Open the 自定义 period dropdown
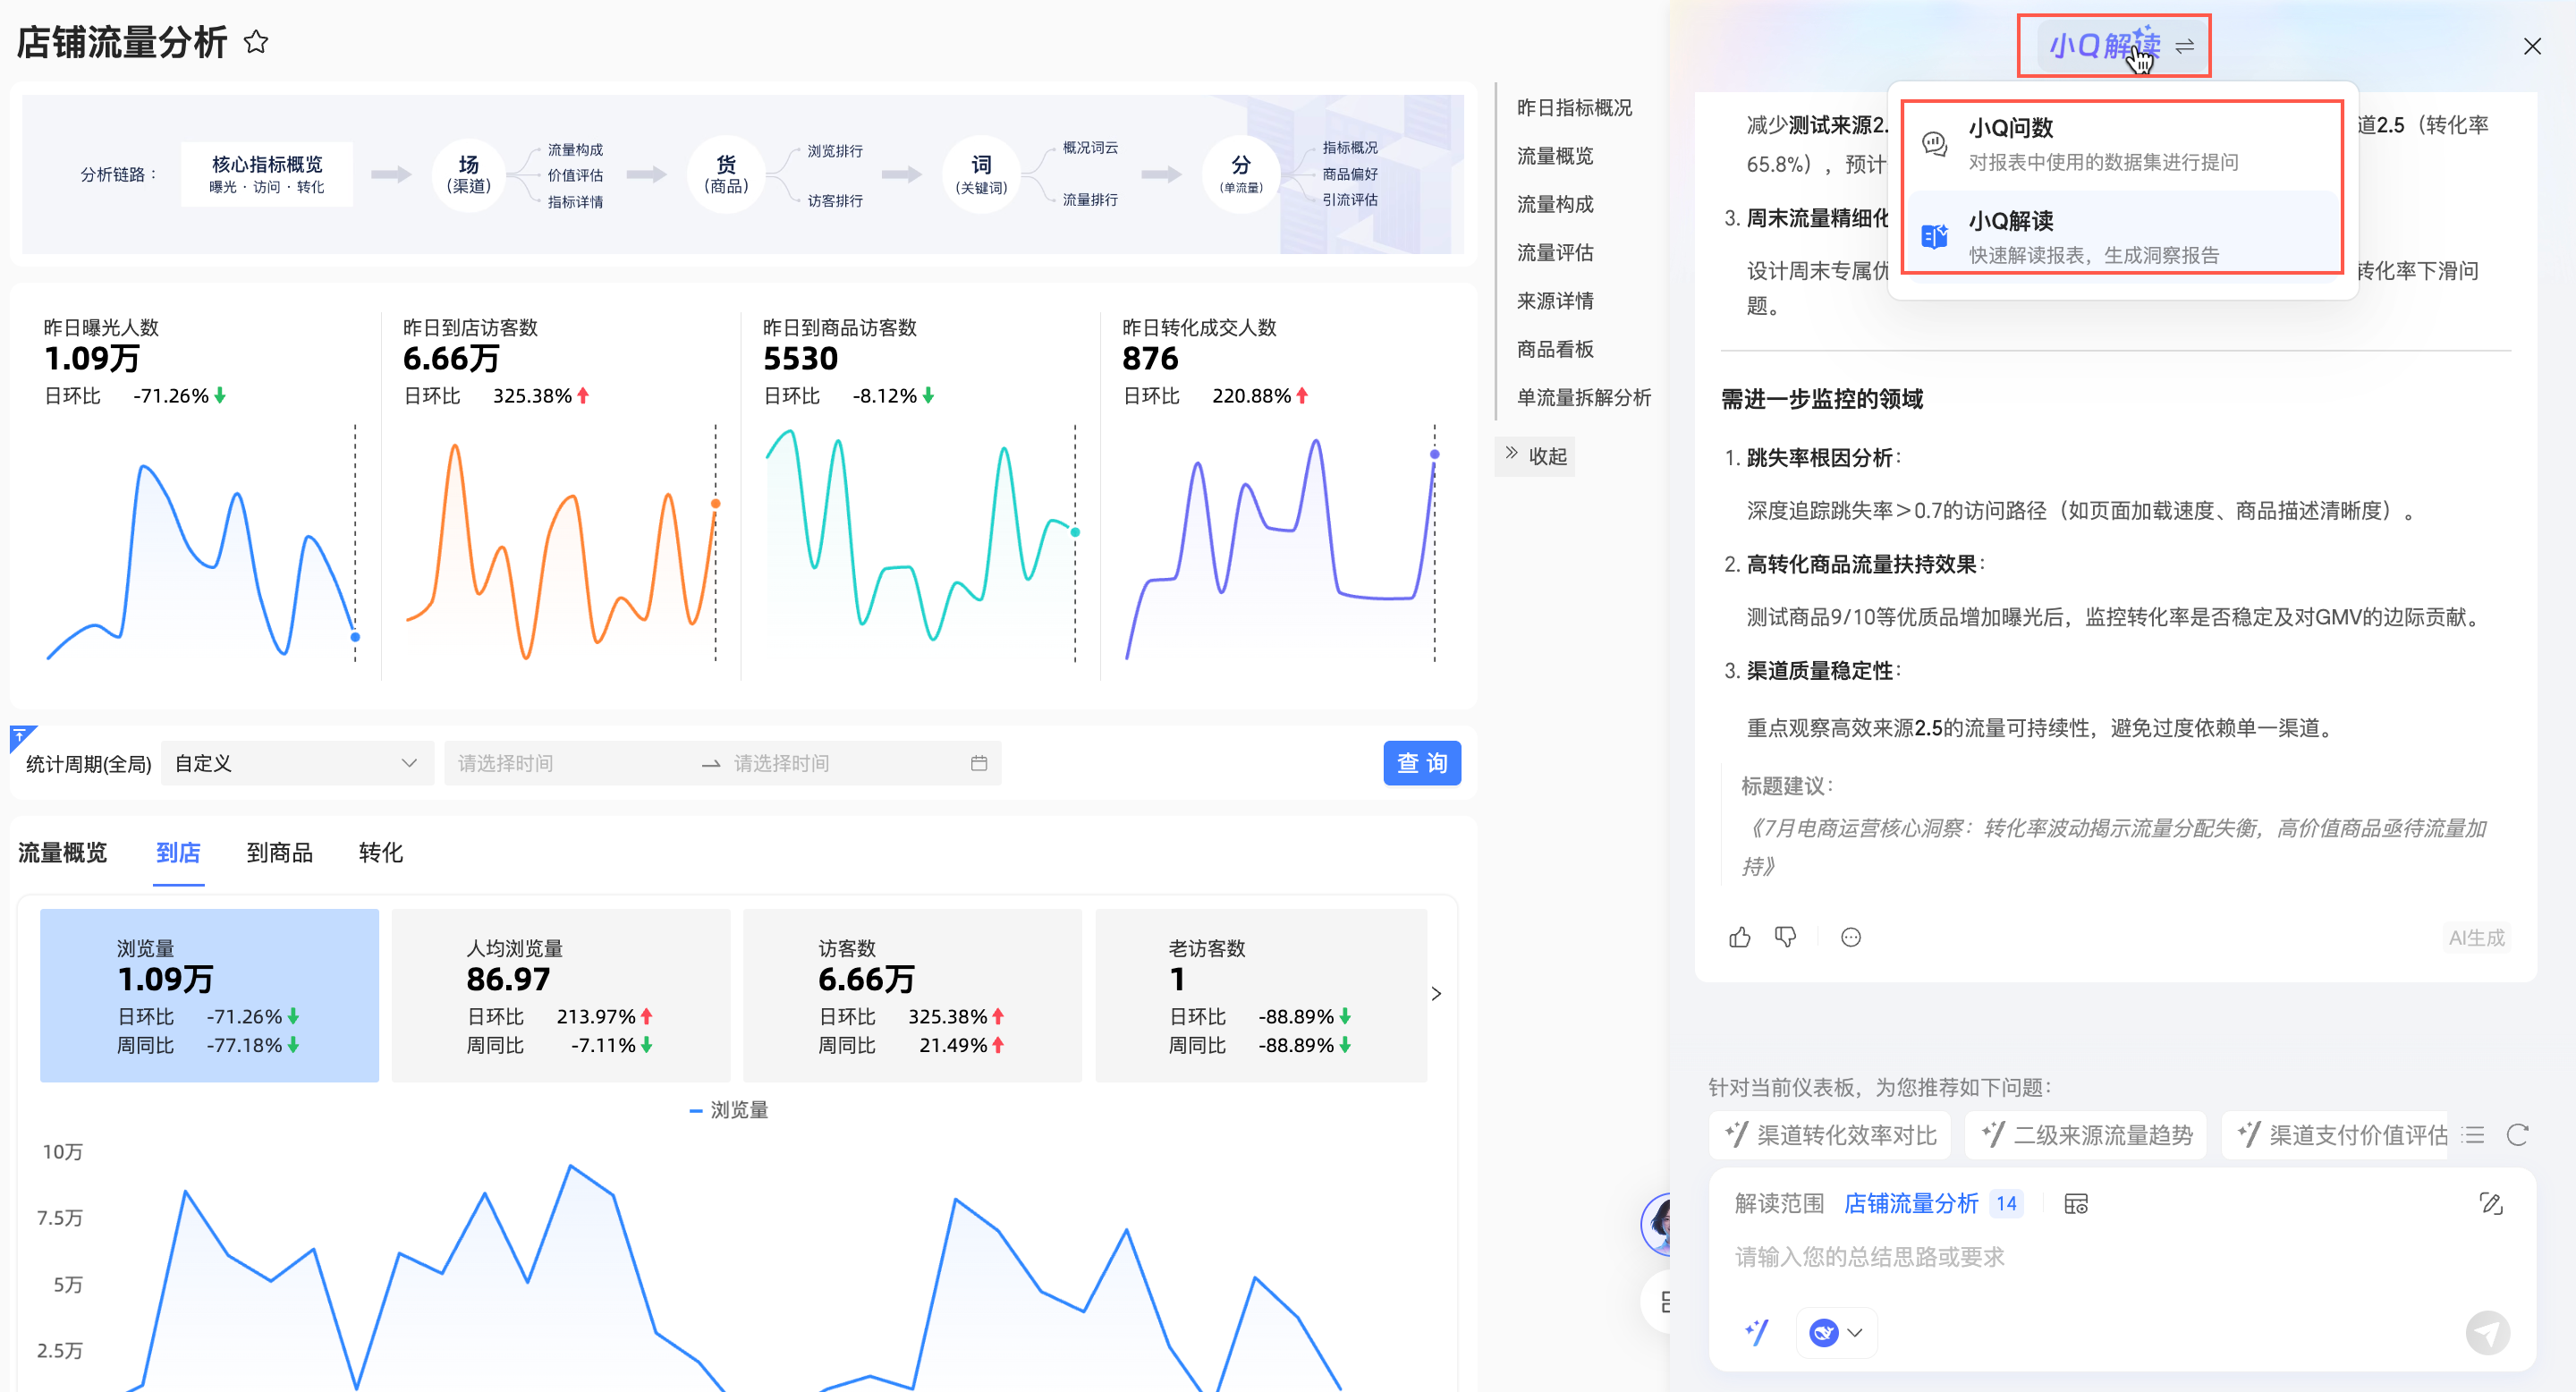The height and width of the screenshot is (1392, 2576). (296, 763)
